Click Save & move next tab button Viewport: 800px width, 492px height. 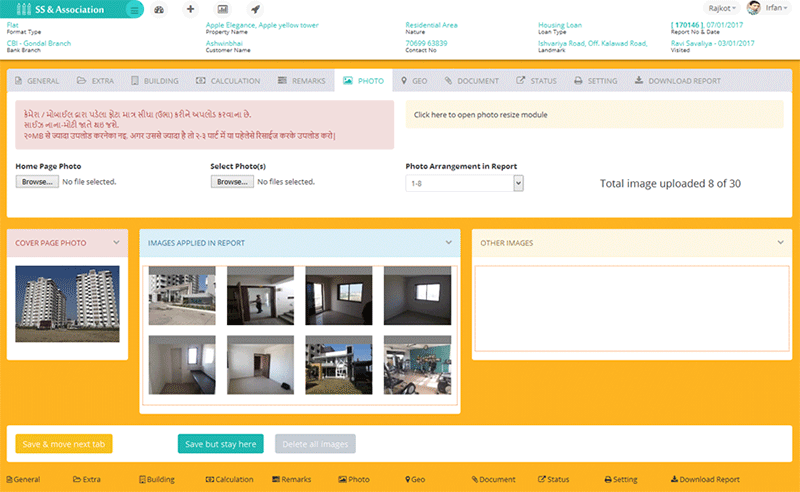pos(64,444)
